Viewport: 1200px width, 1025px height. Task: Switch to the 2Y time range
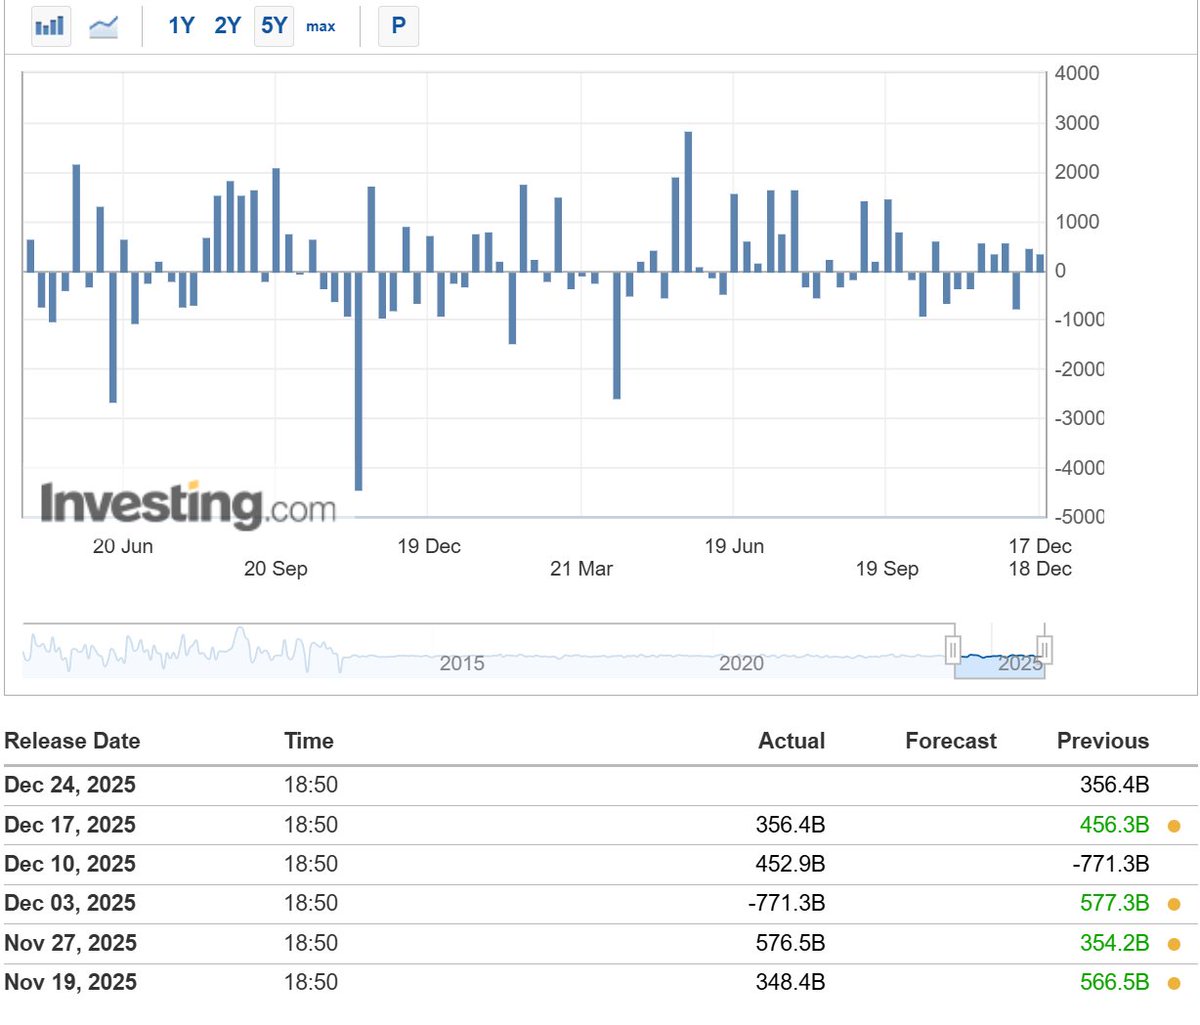pos(227,26)
